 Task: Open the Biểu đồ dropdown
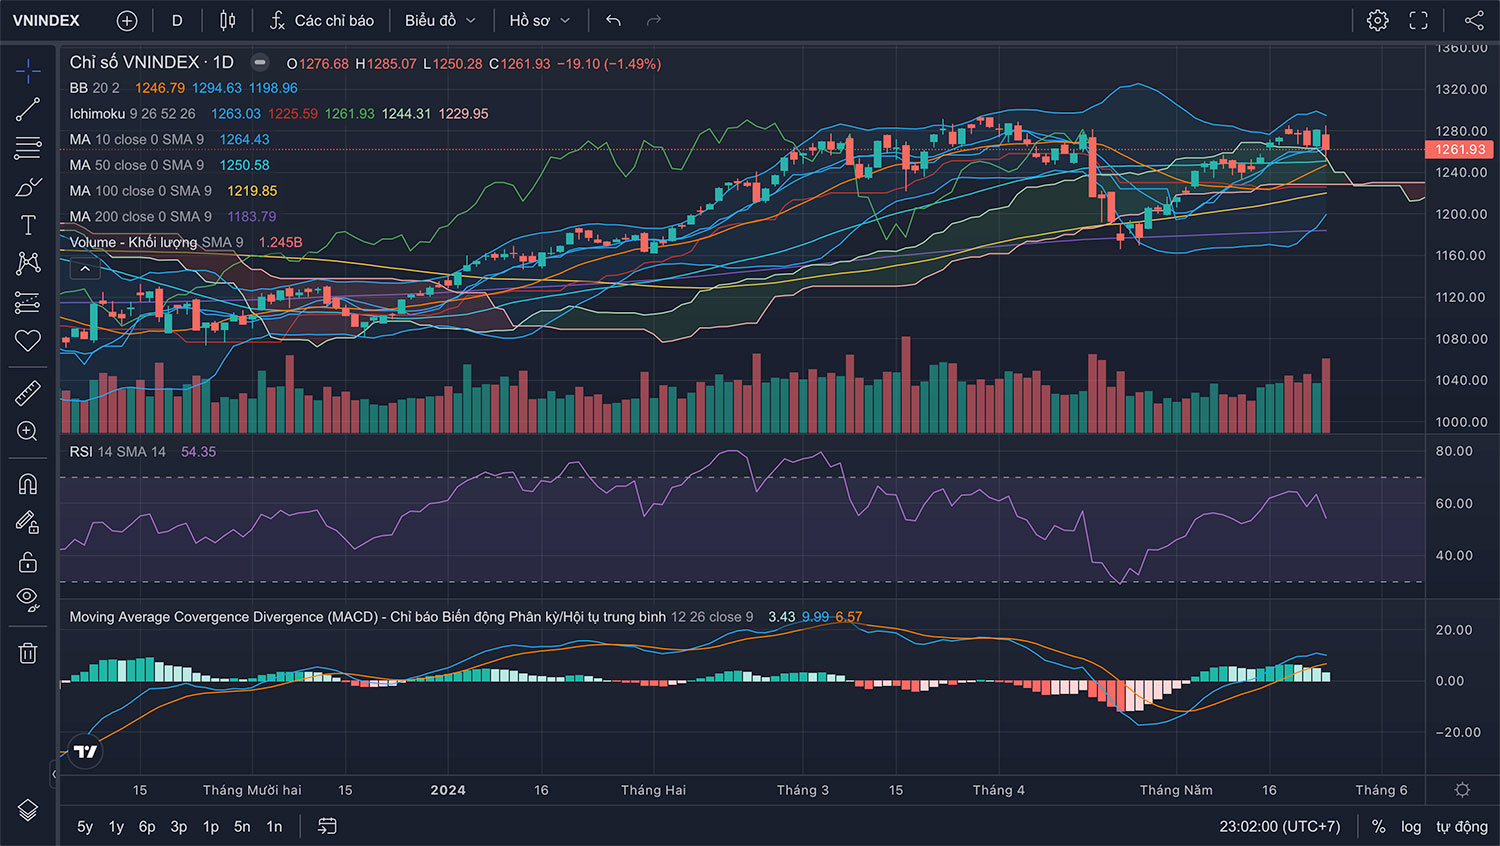(x=440, y=20)
